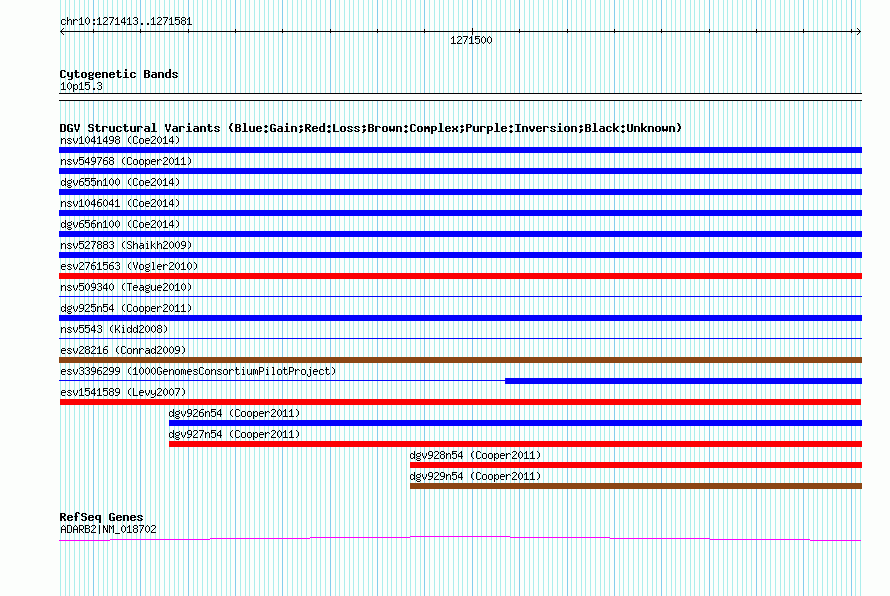Select variant label dgv927n54 (Cooper2011)

(x=234, y=434)
